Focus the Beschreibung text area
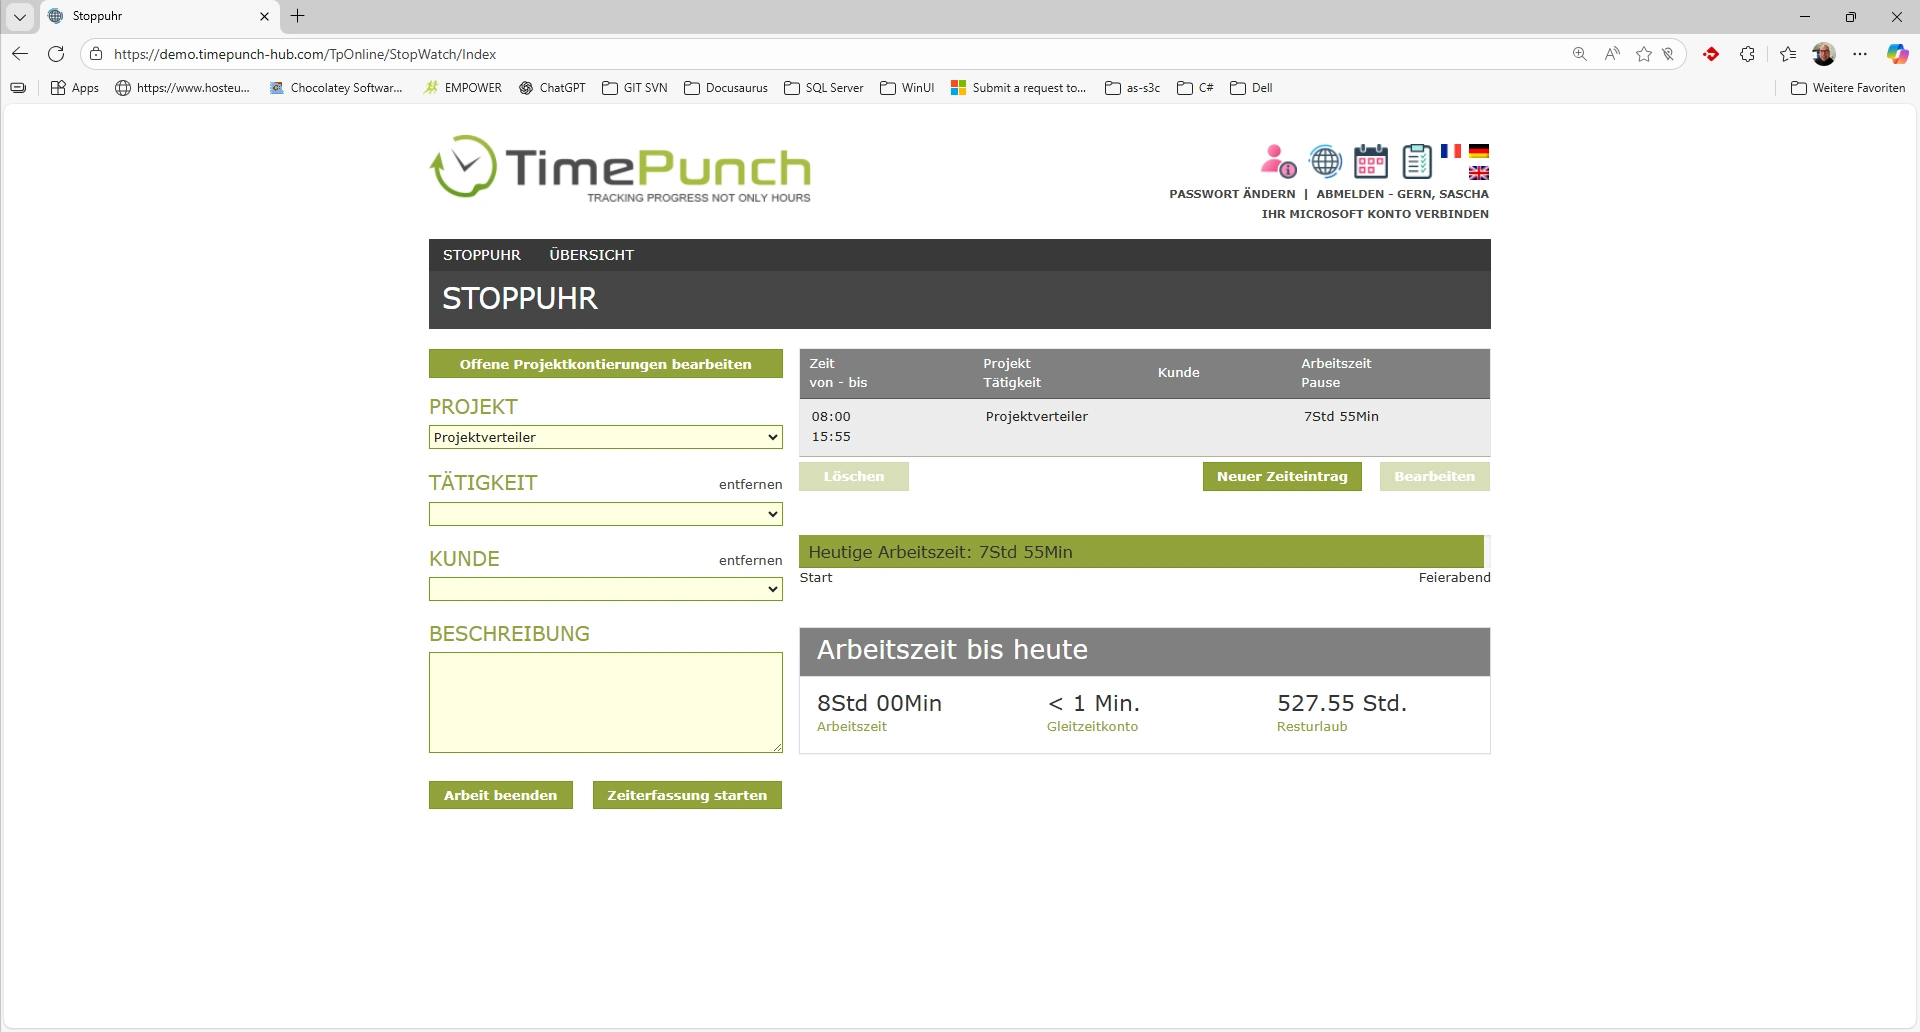1920x1032 pixels. coord(605,702)
